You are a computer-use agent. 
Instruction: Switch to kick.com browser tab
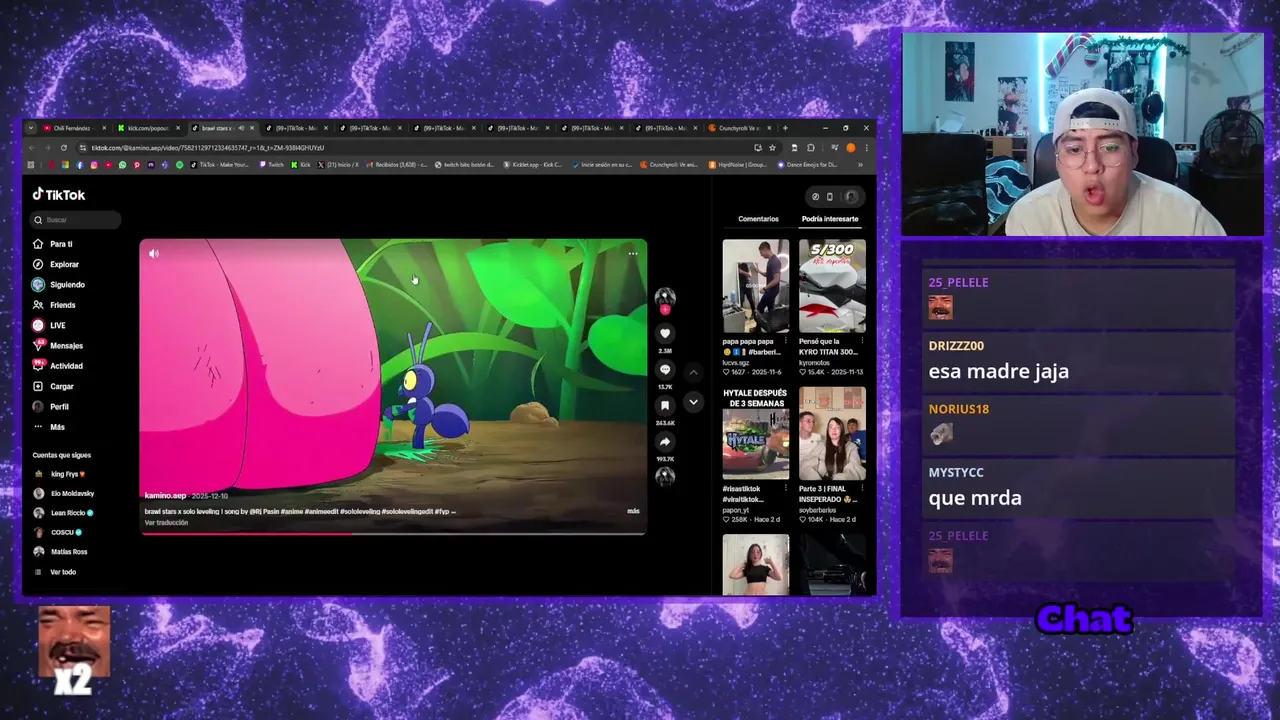pos(148,128)
